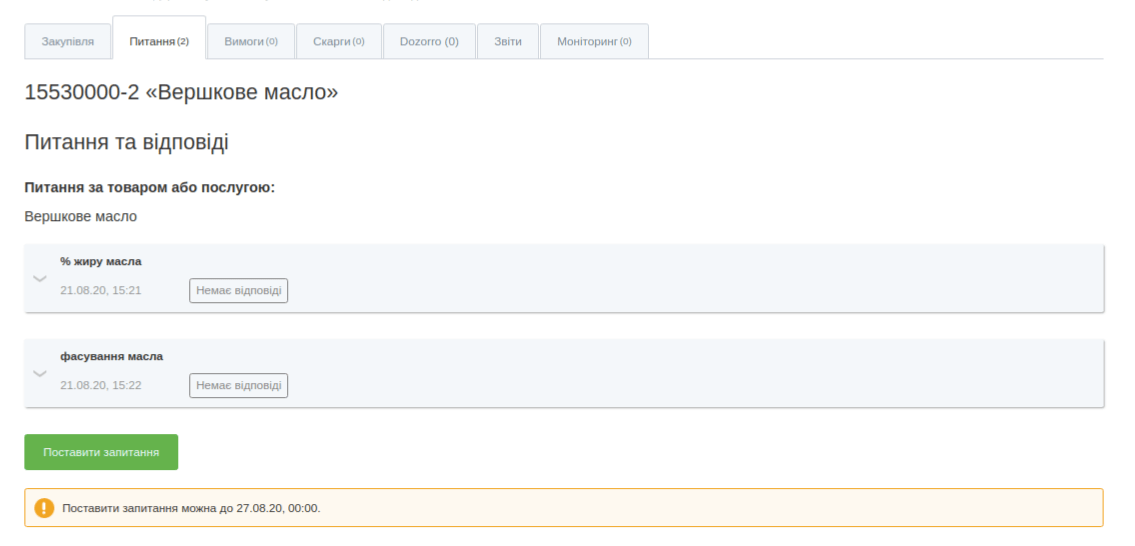Expand the 'фасування масла' question chevron
Screen dimensions: 1135x546
pos(40,373)
